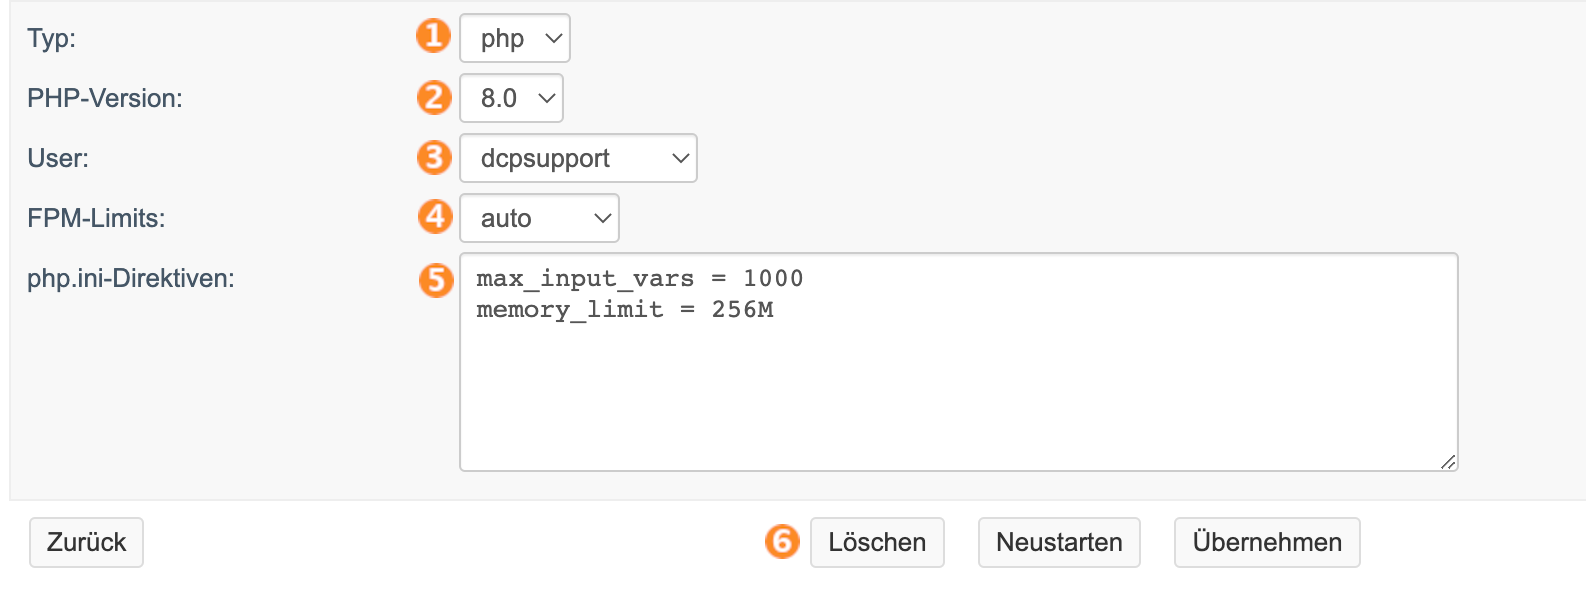1586x592 pixels.
Task: Click the php.ini-Direktiven label
Action: tap(131, 278)
